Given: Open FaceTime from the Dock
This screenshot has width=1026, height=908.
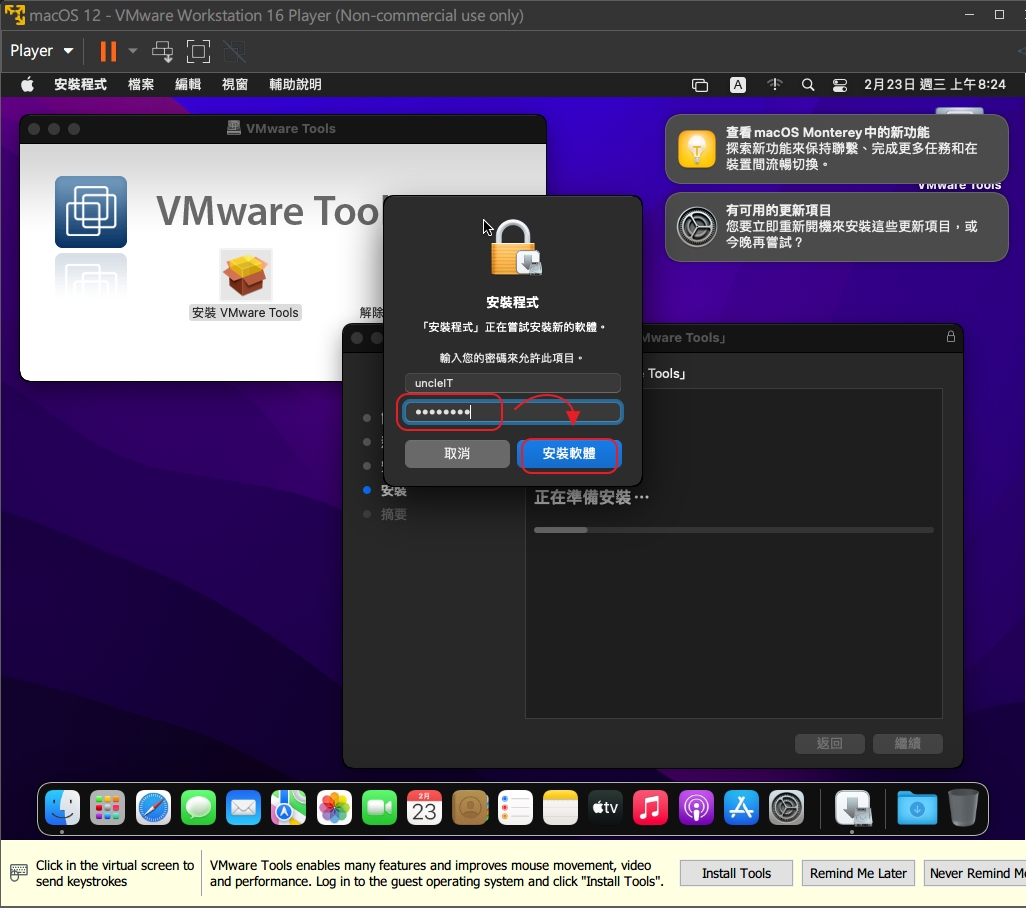Looking at the screenshot, I should pos(380,808).
